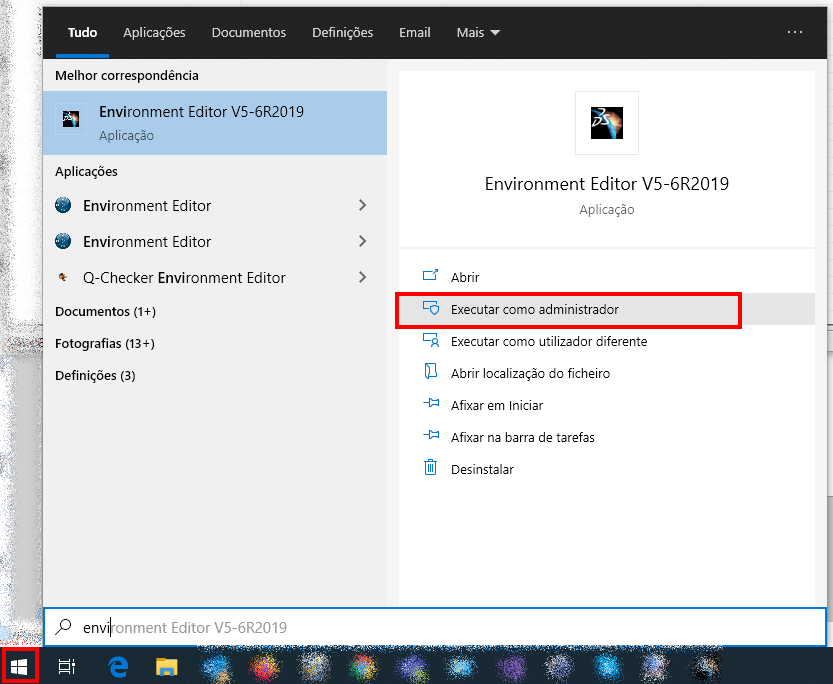
Task: Expand the first Environment Editor result arrow
Action: click(362, 205)
